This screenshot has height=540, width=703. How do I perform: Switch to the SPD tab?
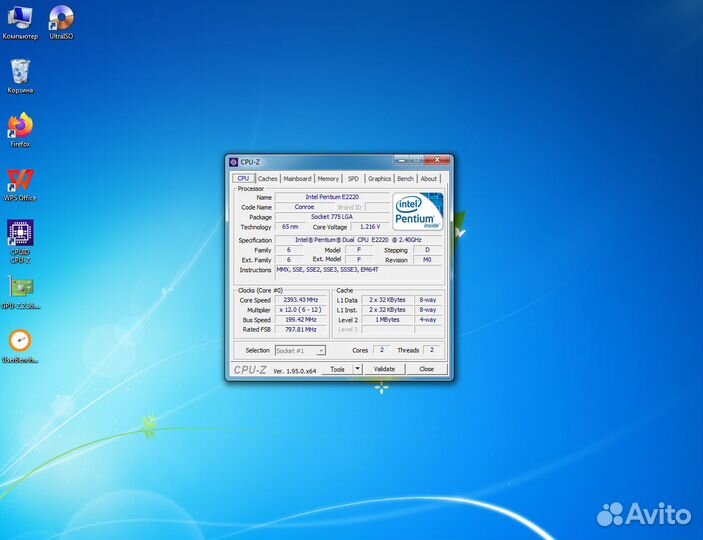(353, 179)
